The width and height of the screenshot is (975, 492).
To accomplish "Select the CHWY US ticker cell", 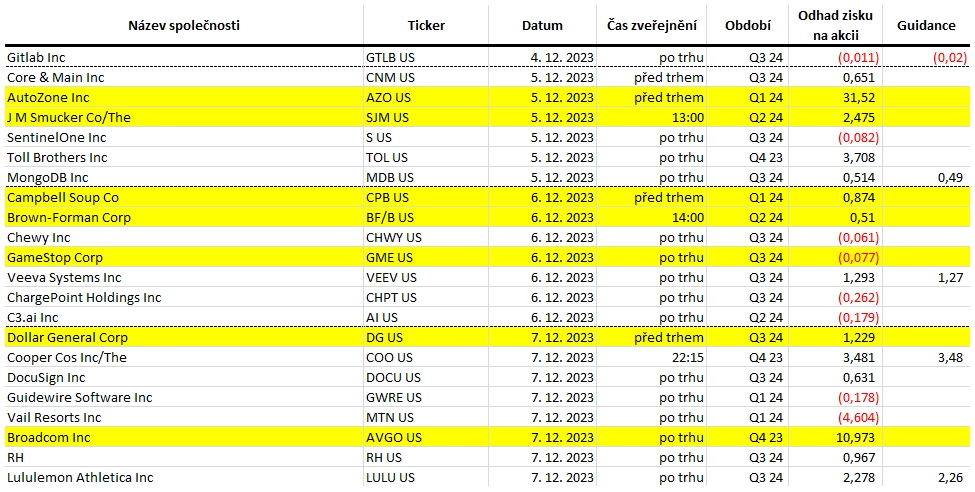I will pyautogui.click(x=394, y=238).
